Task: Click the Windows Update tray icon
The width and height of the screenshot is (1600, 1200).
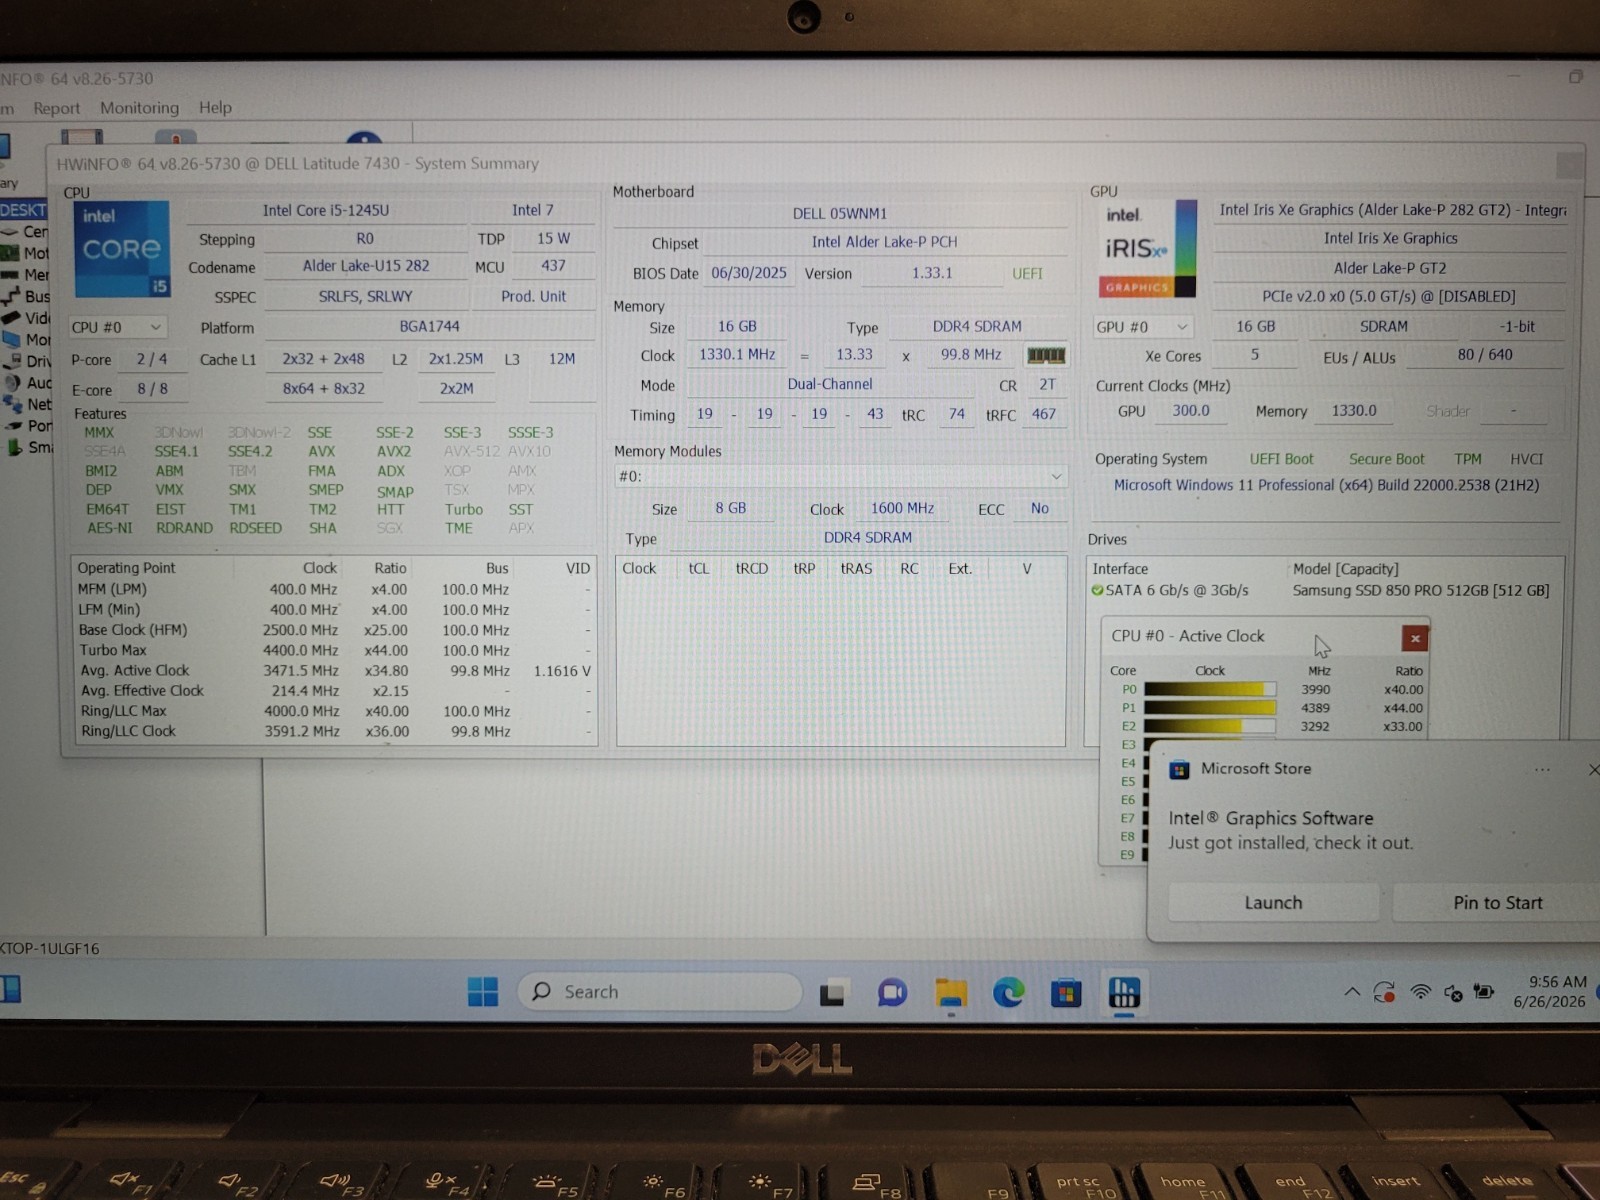Action: [x=1385, y=992]
